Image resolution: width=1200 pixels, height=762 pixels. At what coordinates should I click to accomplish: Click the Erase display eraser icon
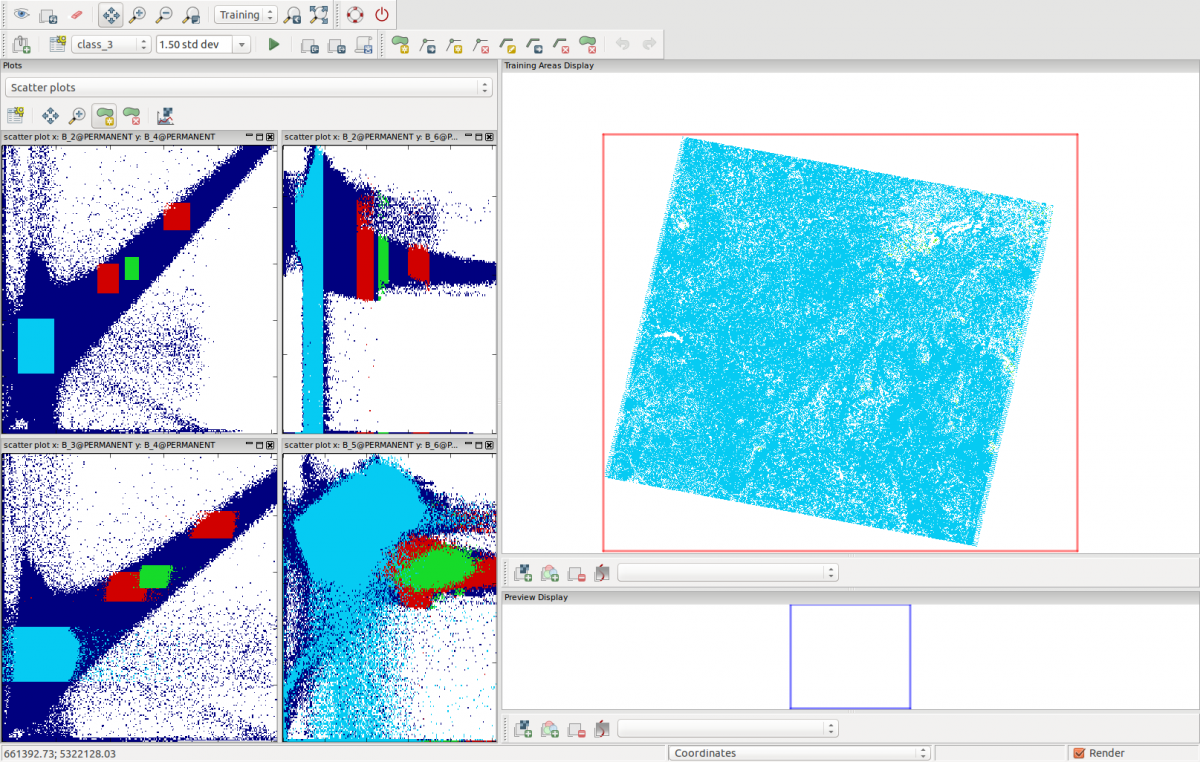(x=76, y=15)
